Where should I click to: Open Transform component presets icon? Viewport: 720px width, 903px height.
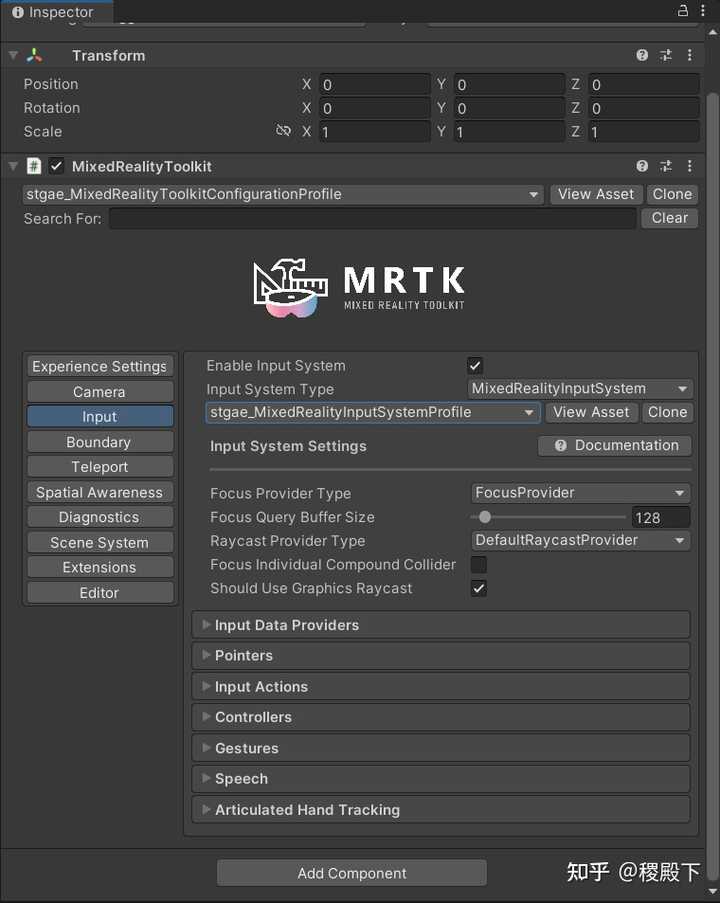click(666, 55)
